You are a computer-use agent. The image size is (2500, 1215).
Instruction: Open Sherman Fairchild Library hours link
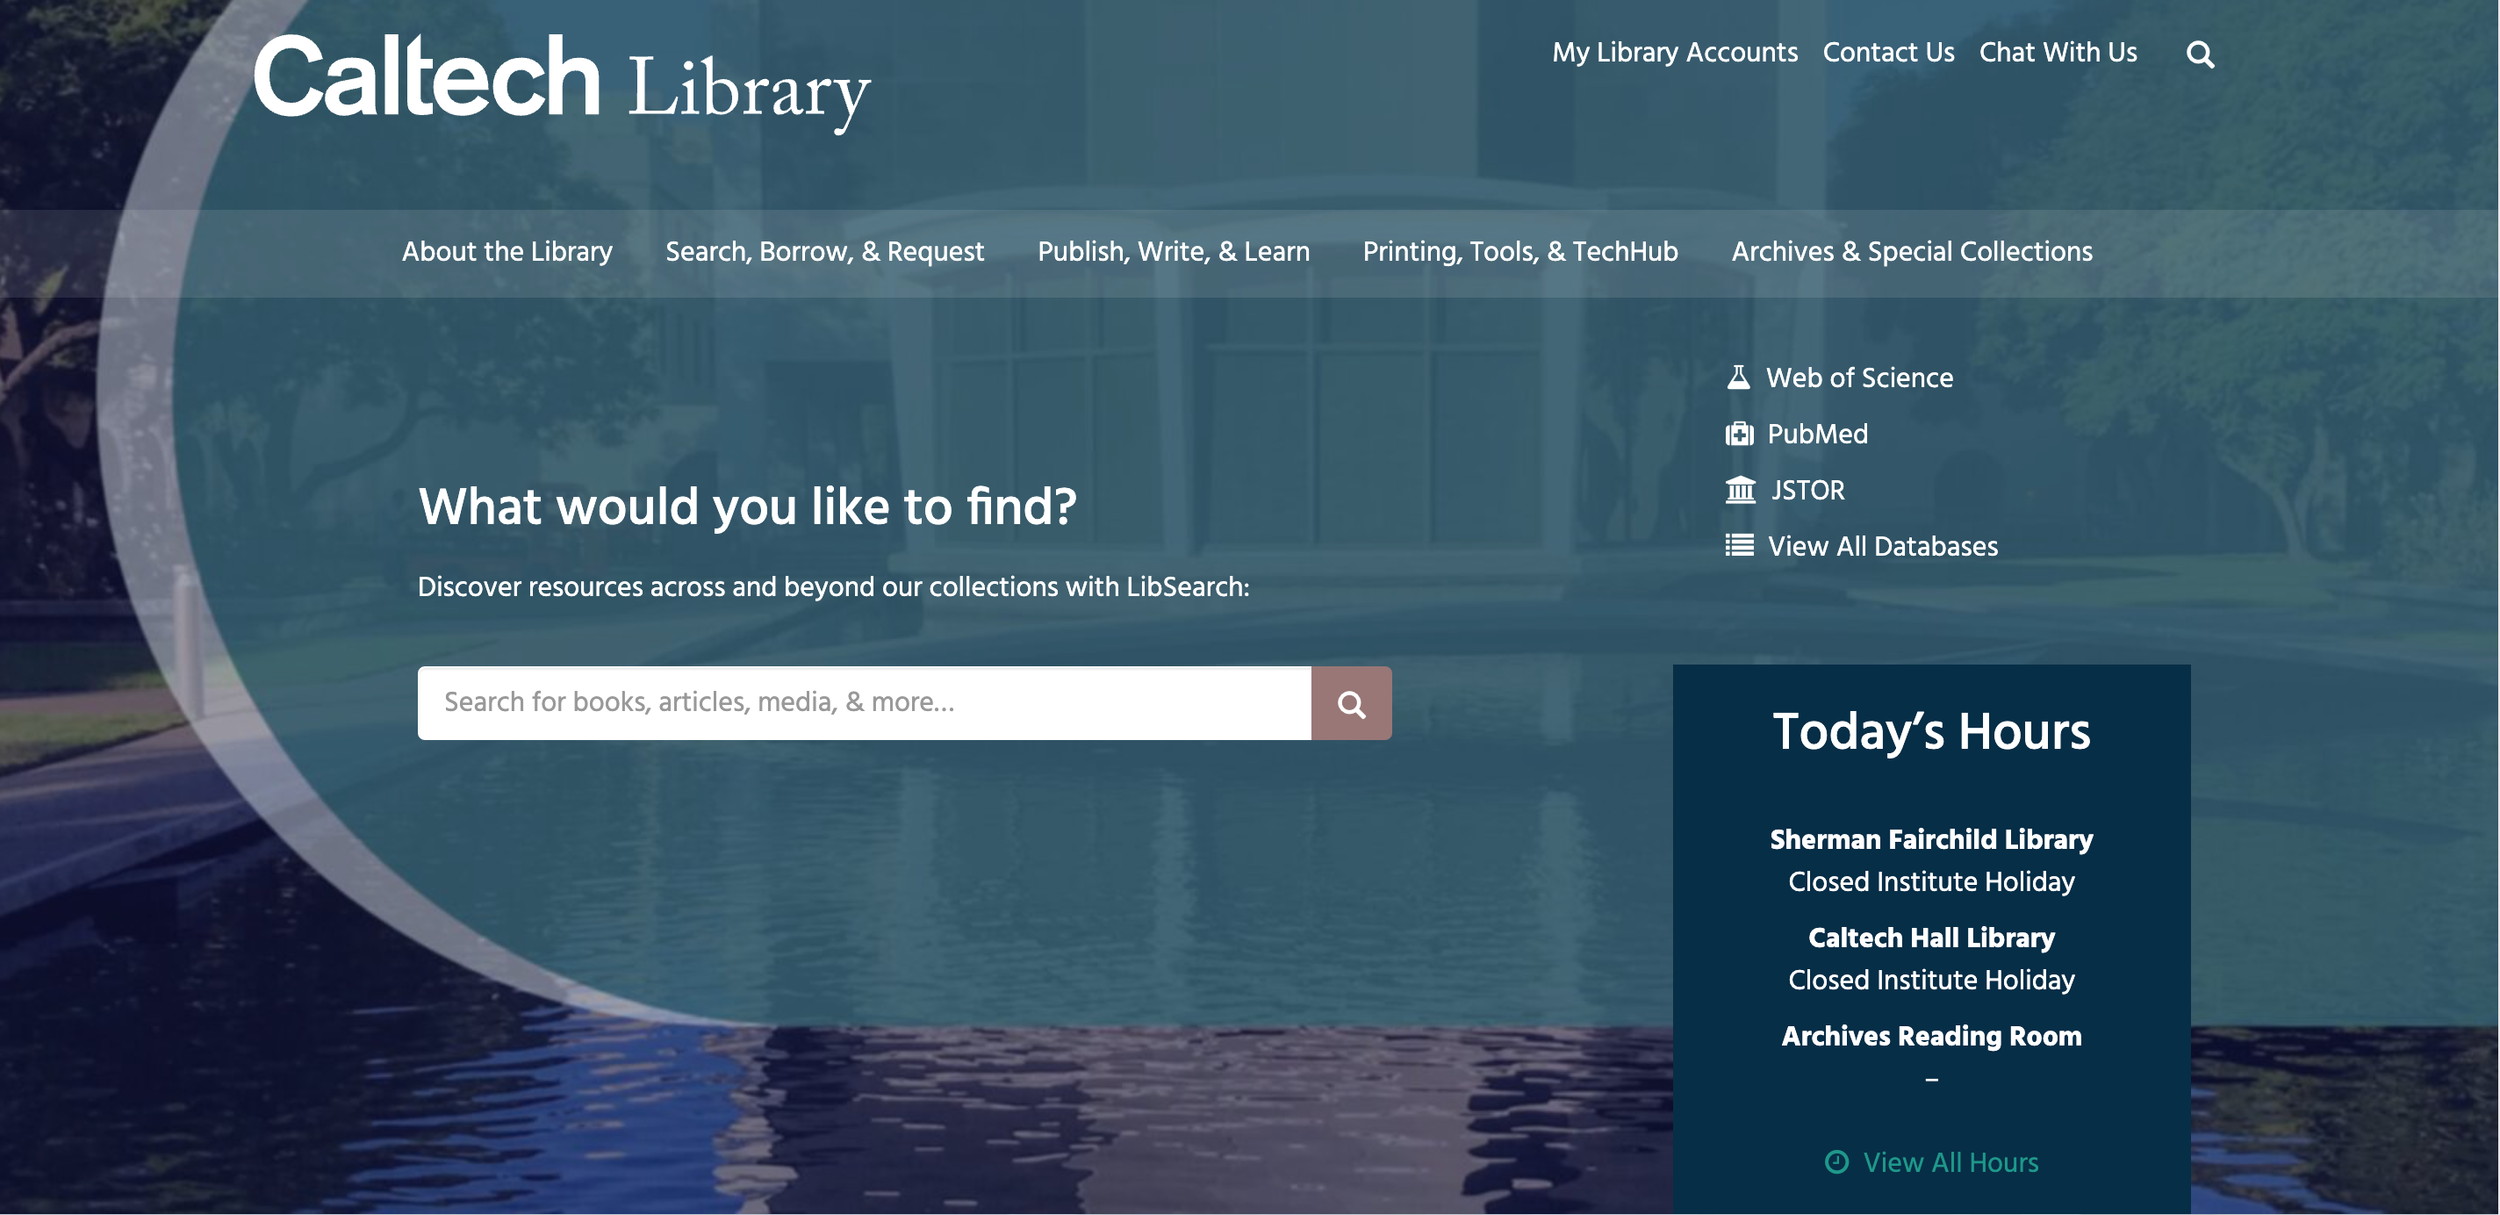[x=1930, y=839]
